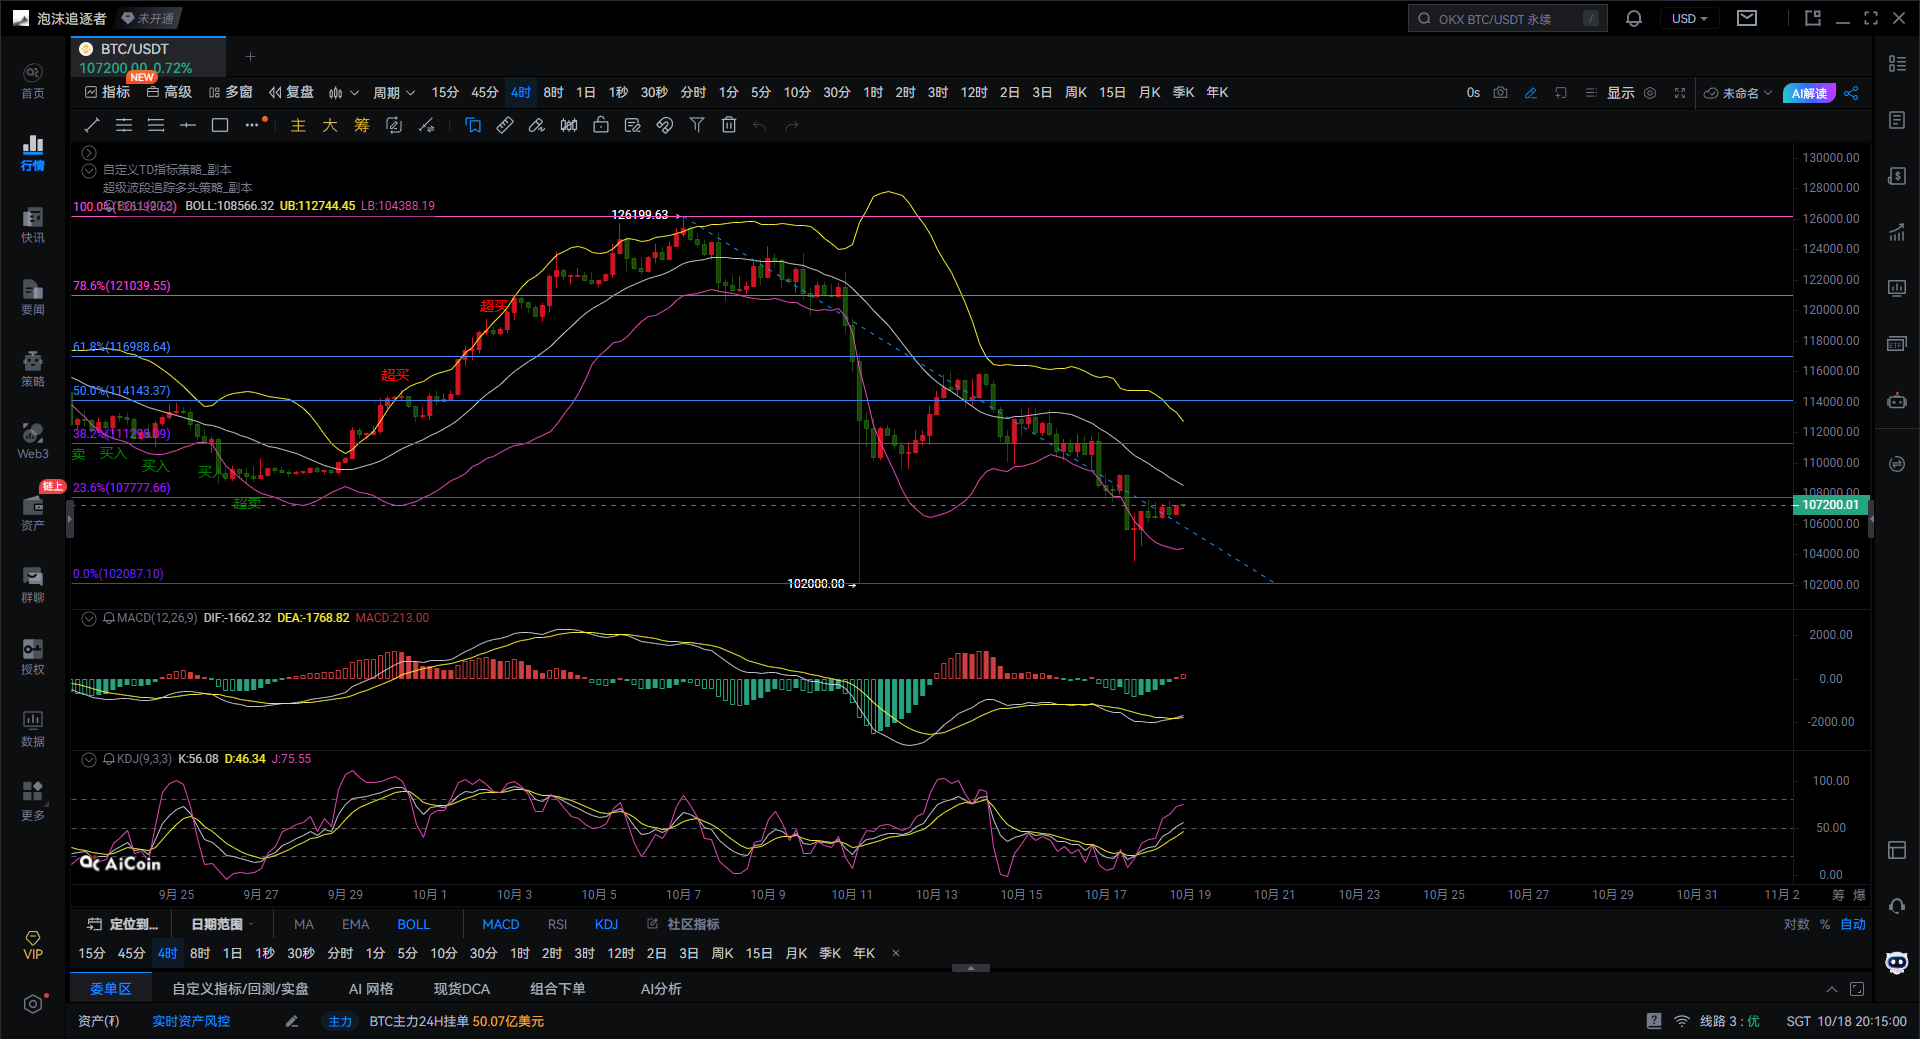Click the share icon beside AI解读

pyautogui.click(x=1851, y=93)
